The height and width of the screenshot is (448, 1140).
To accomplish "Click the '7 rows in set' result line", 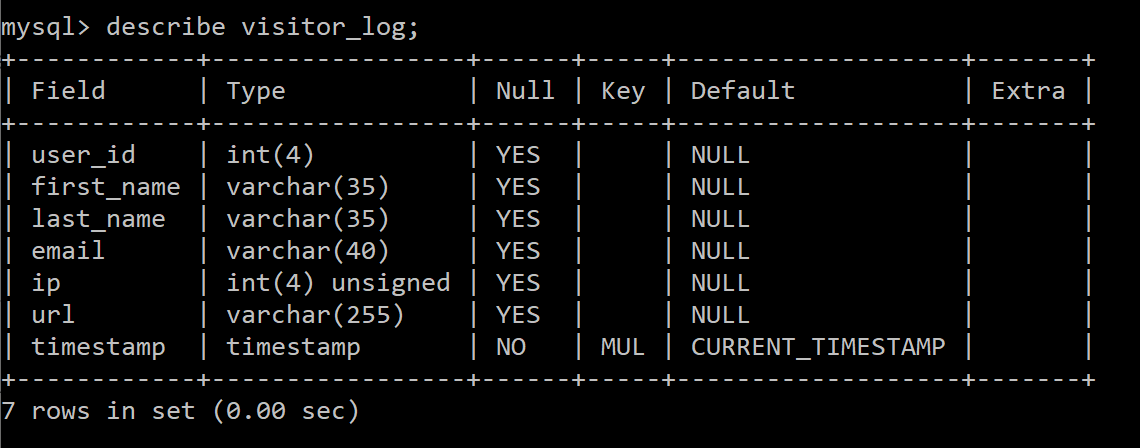I will pyautogui.click(x=180, y=410).
